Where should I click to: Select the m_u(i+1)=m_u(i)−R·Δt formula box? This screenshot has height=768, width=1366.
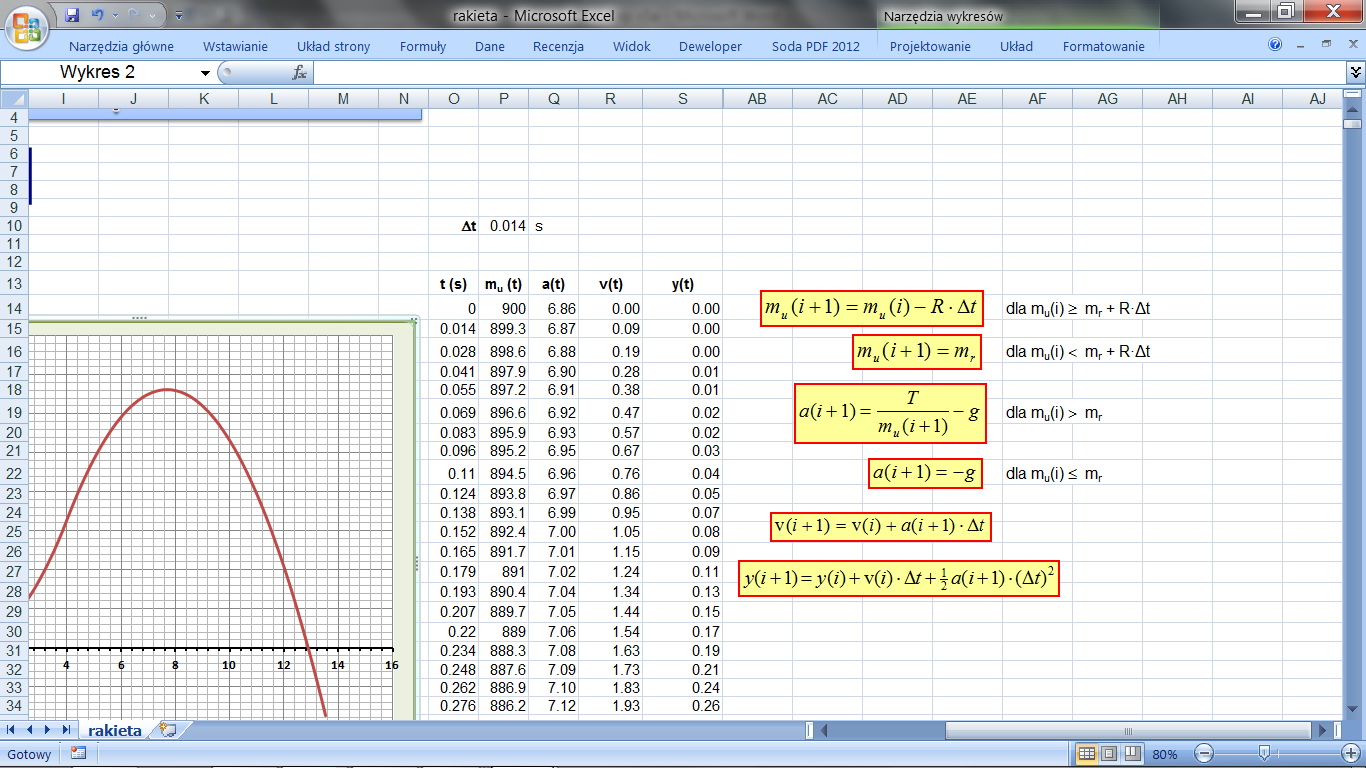pyautogui.click(x=872, y=308)
